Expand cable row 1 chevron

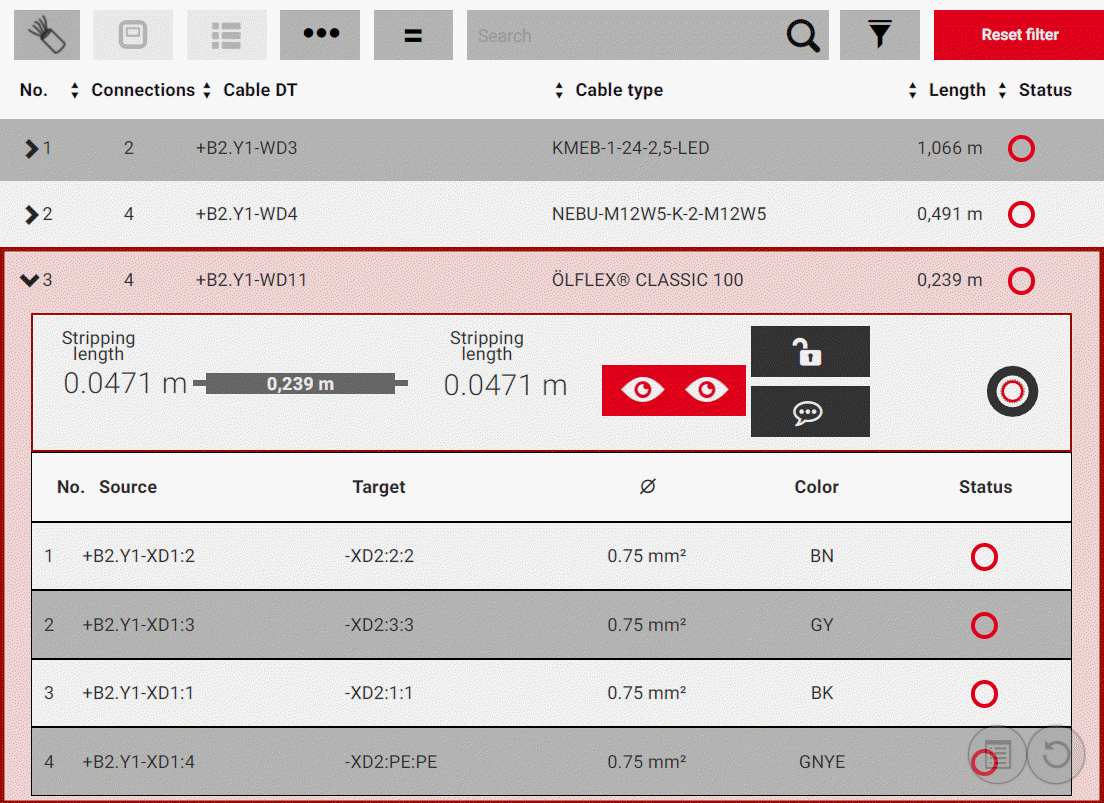pyautogui.click(x=31, y=149)
